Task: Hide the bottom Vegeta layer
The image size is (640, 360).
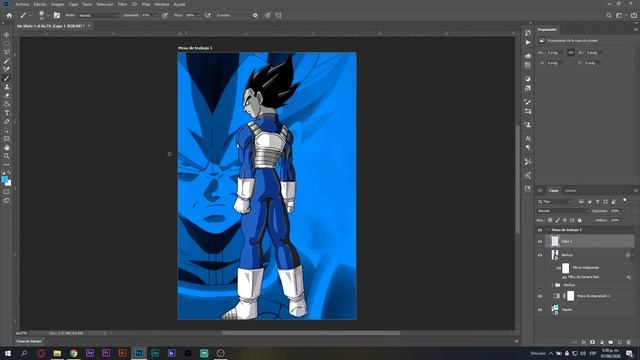Action: 540,310
